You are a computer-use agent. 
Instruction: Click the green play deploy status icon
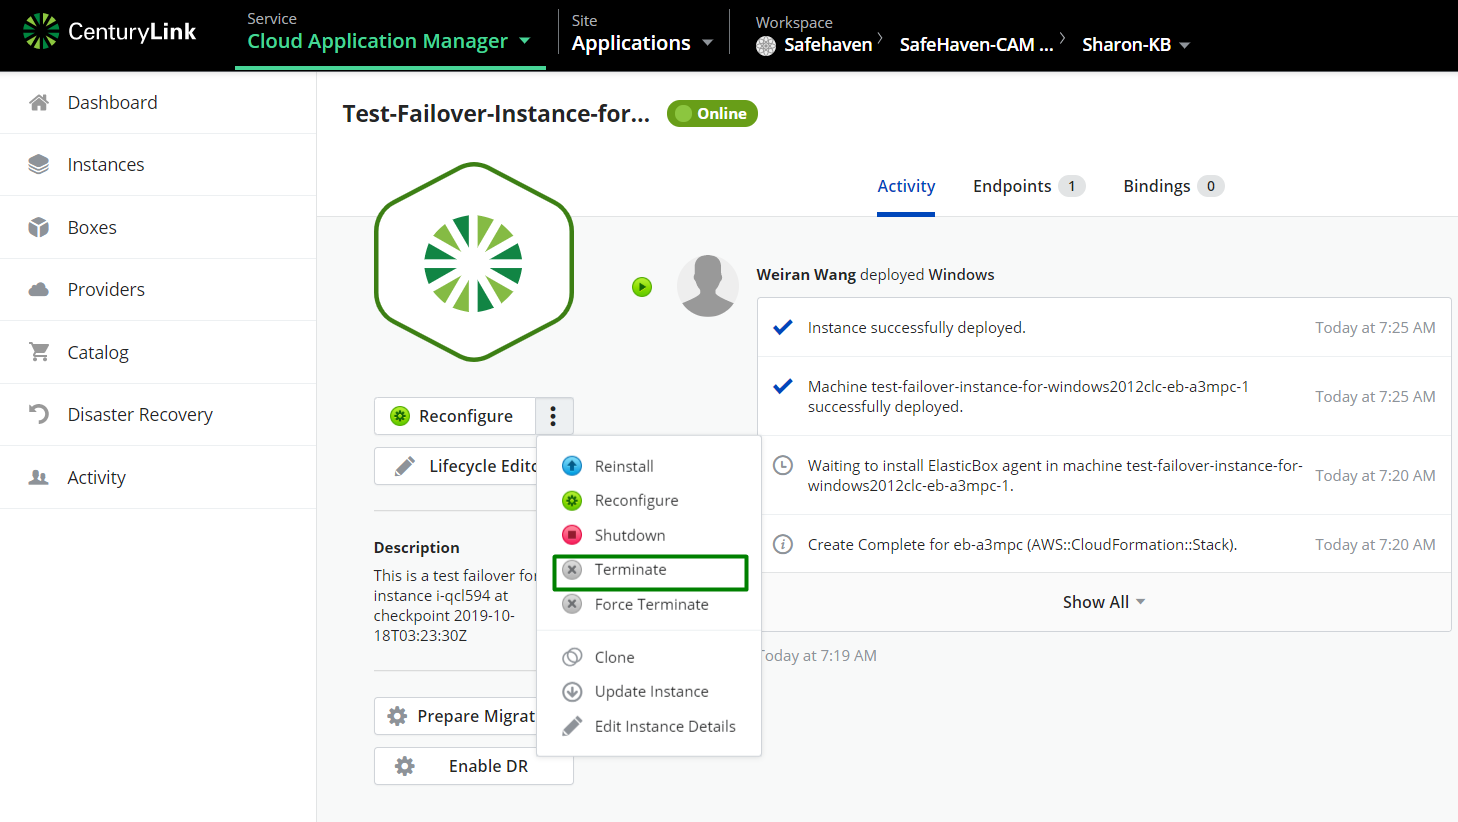point(642,287)
